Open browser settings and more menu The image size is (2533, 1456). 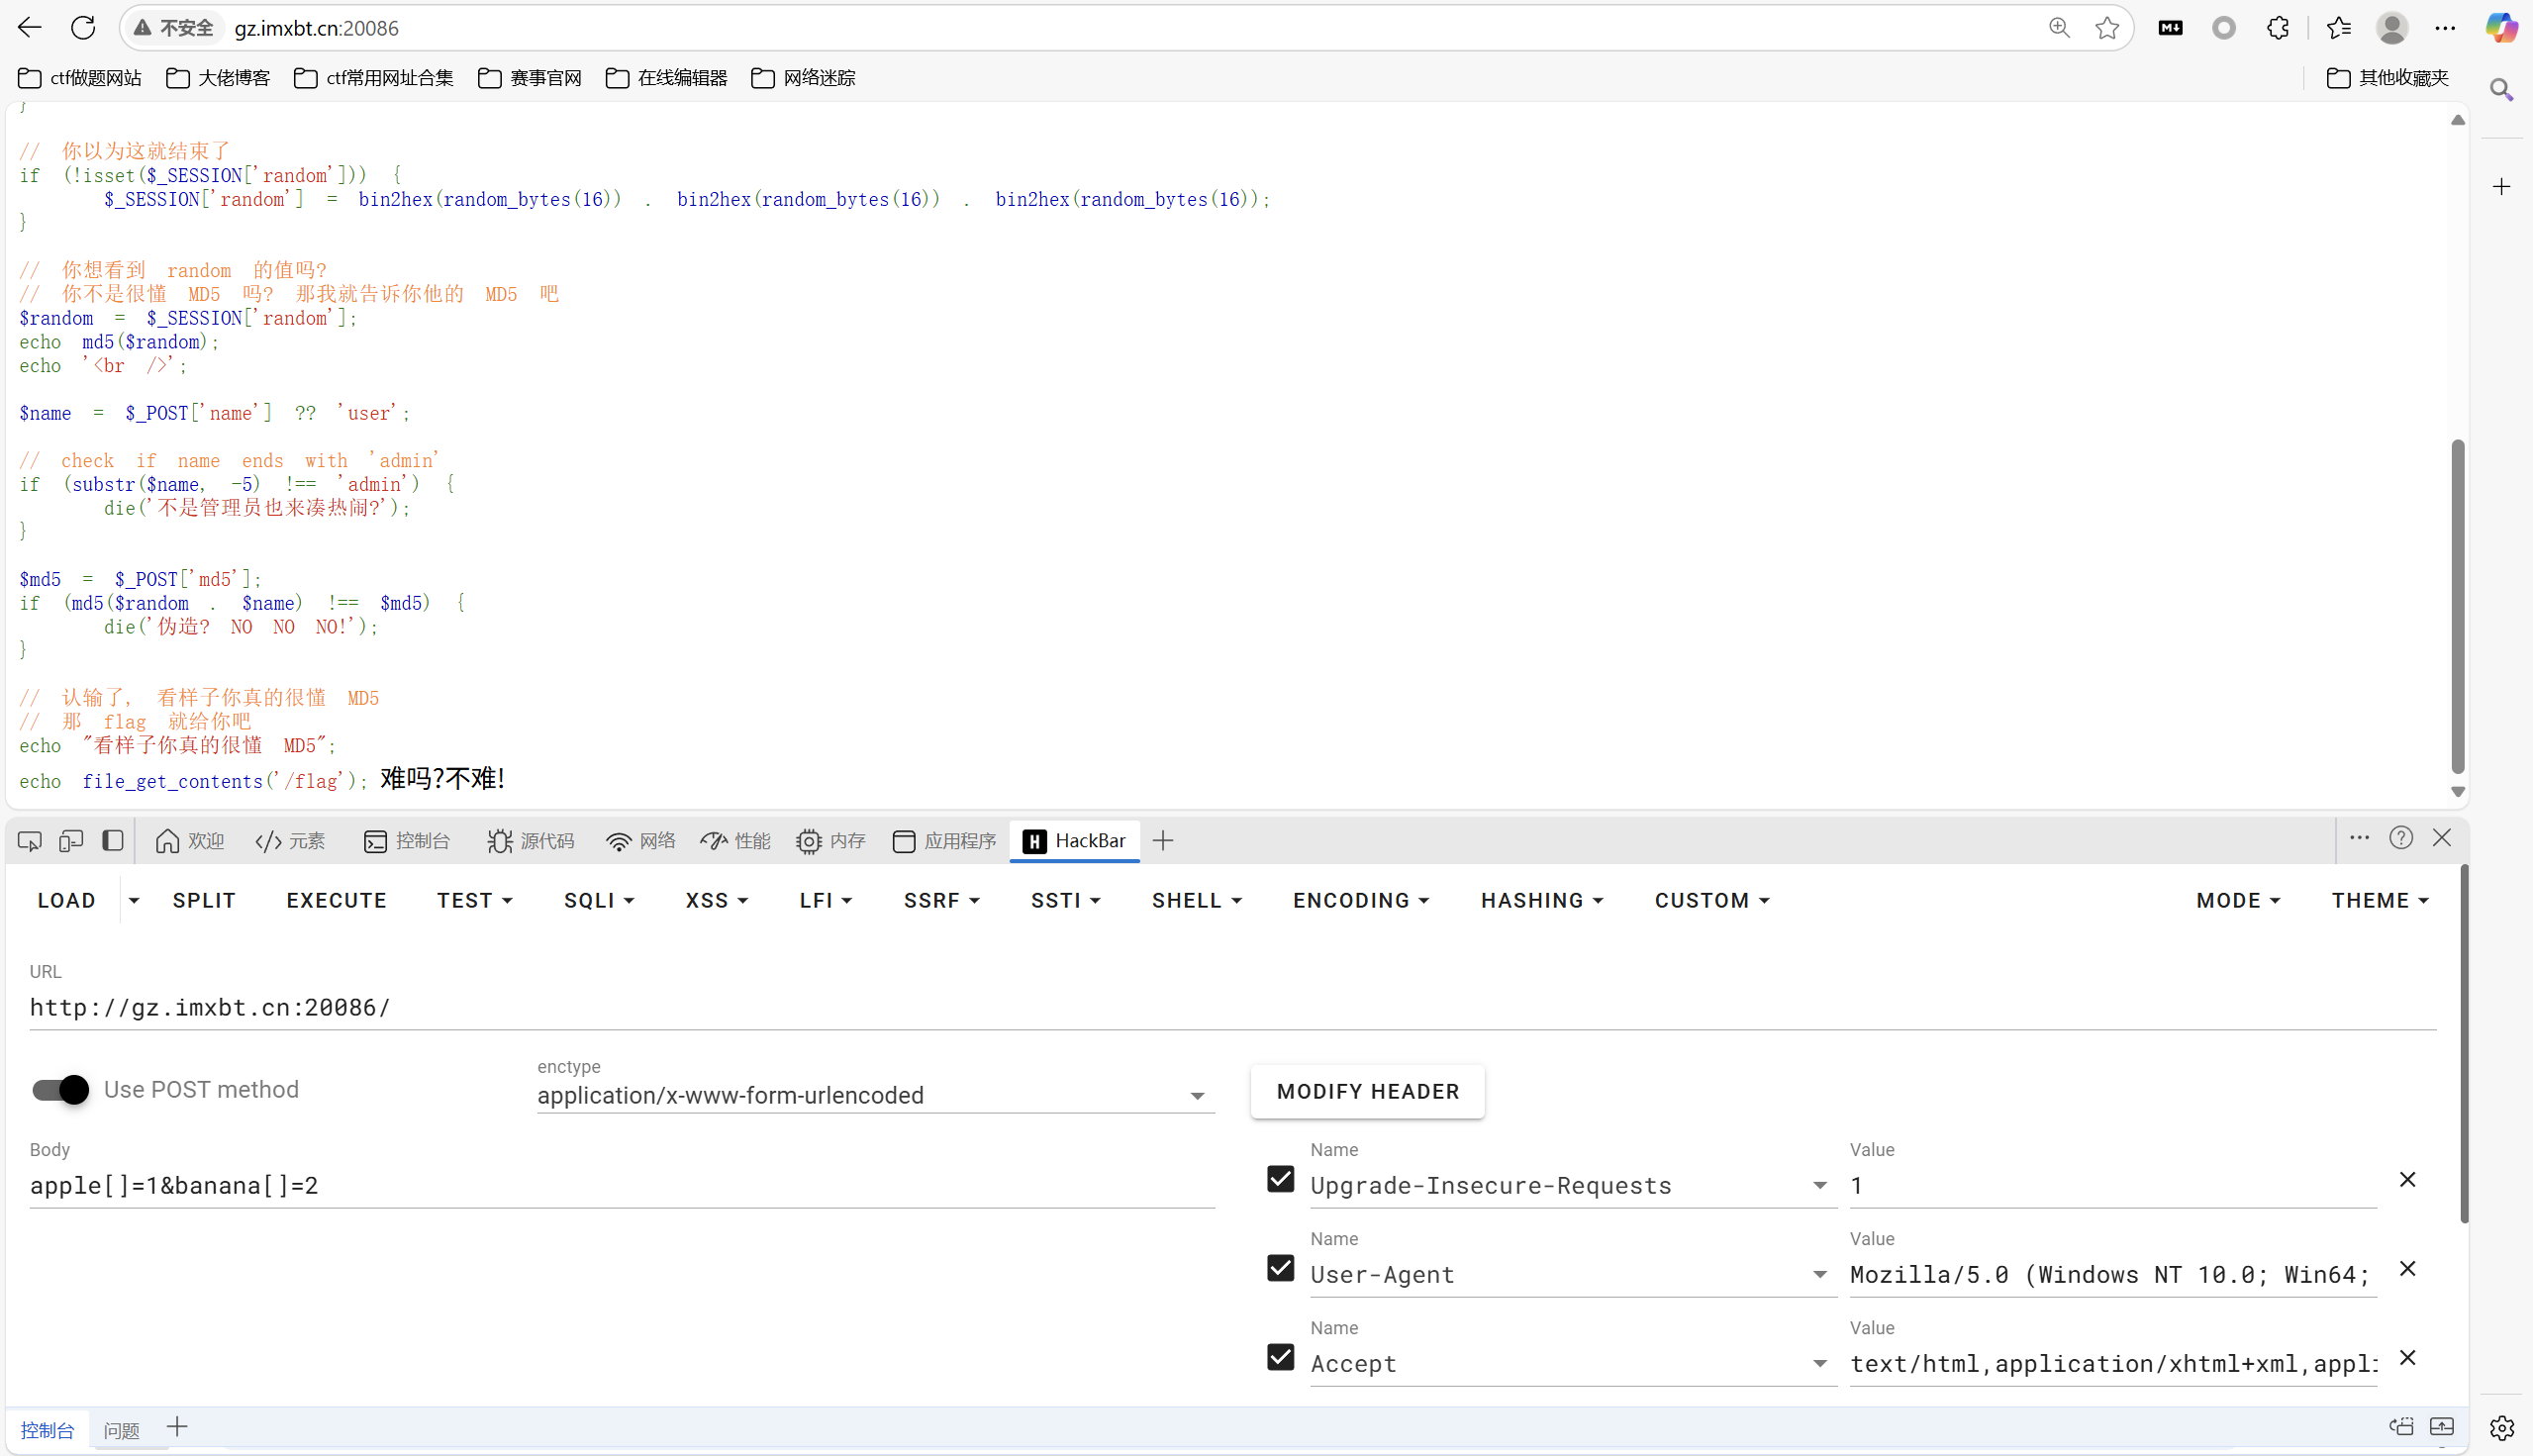[2445, 28]
